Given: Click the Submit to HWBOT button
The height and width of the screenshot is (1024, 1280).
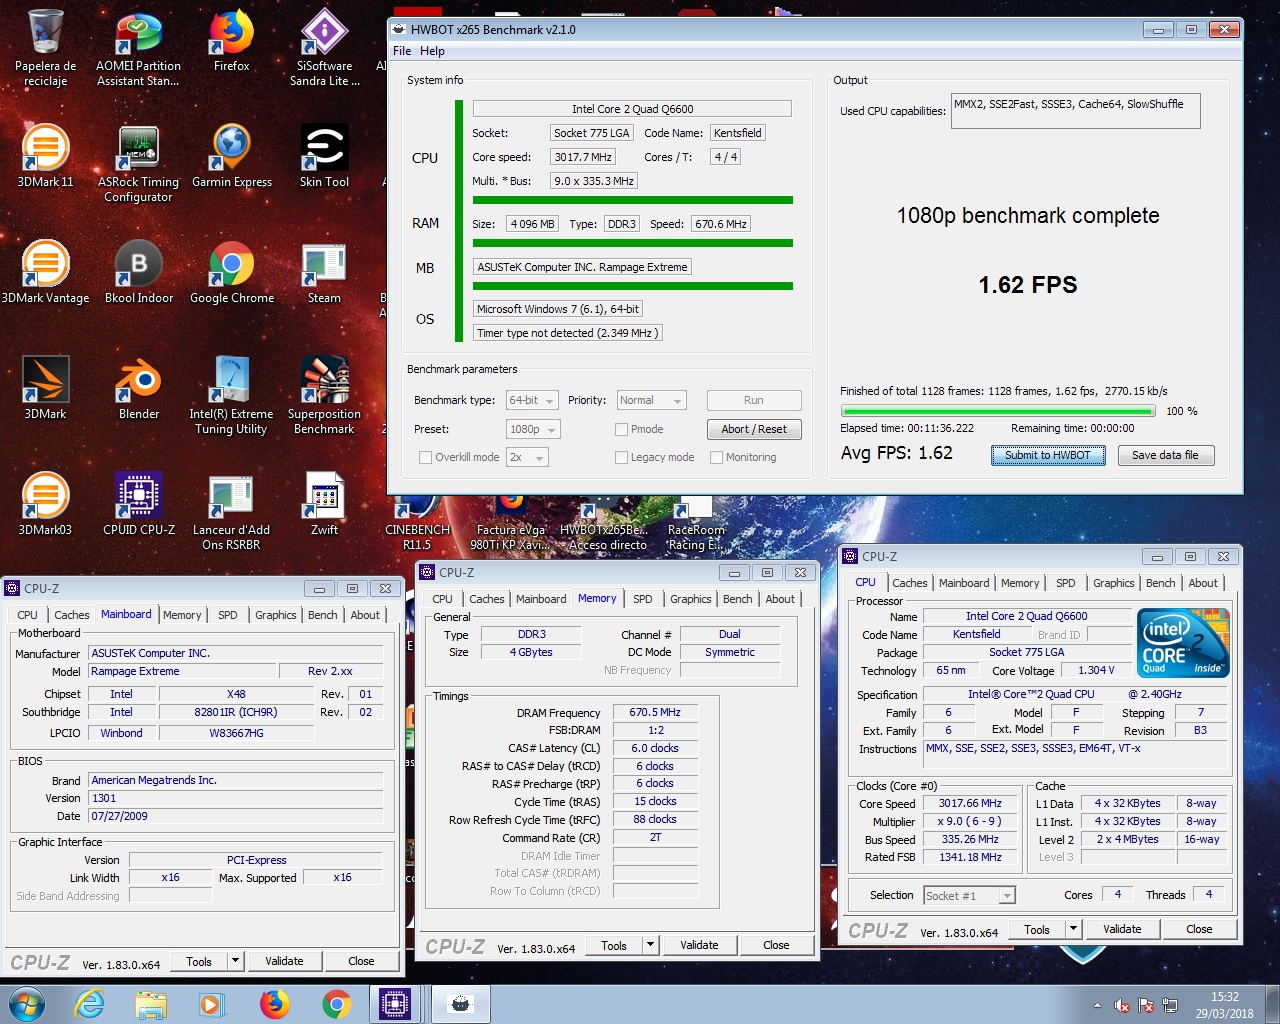Looking at the screenshot, I should coord(1048,455).
